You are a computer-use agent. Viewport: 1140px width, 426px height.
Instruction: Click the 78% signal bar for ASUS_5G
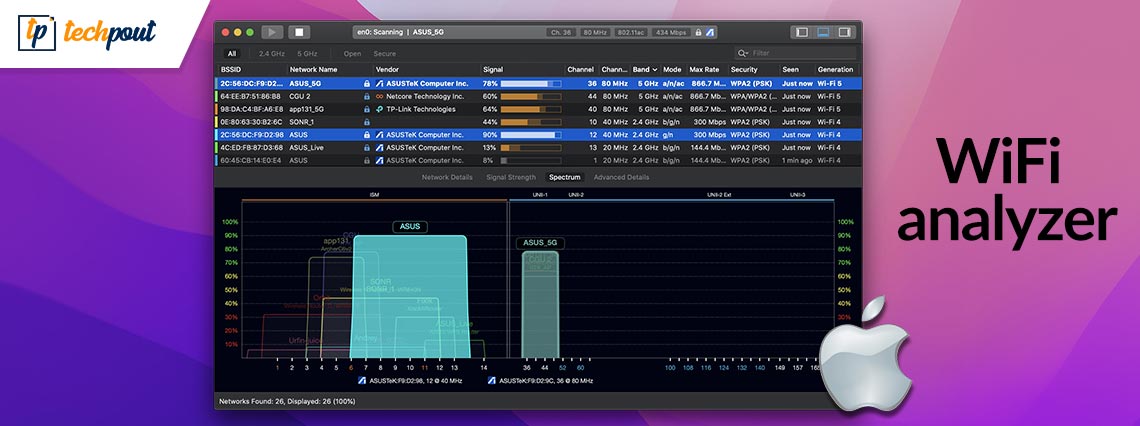(x=531, y=84)
